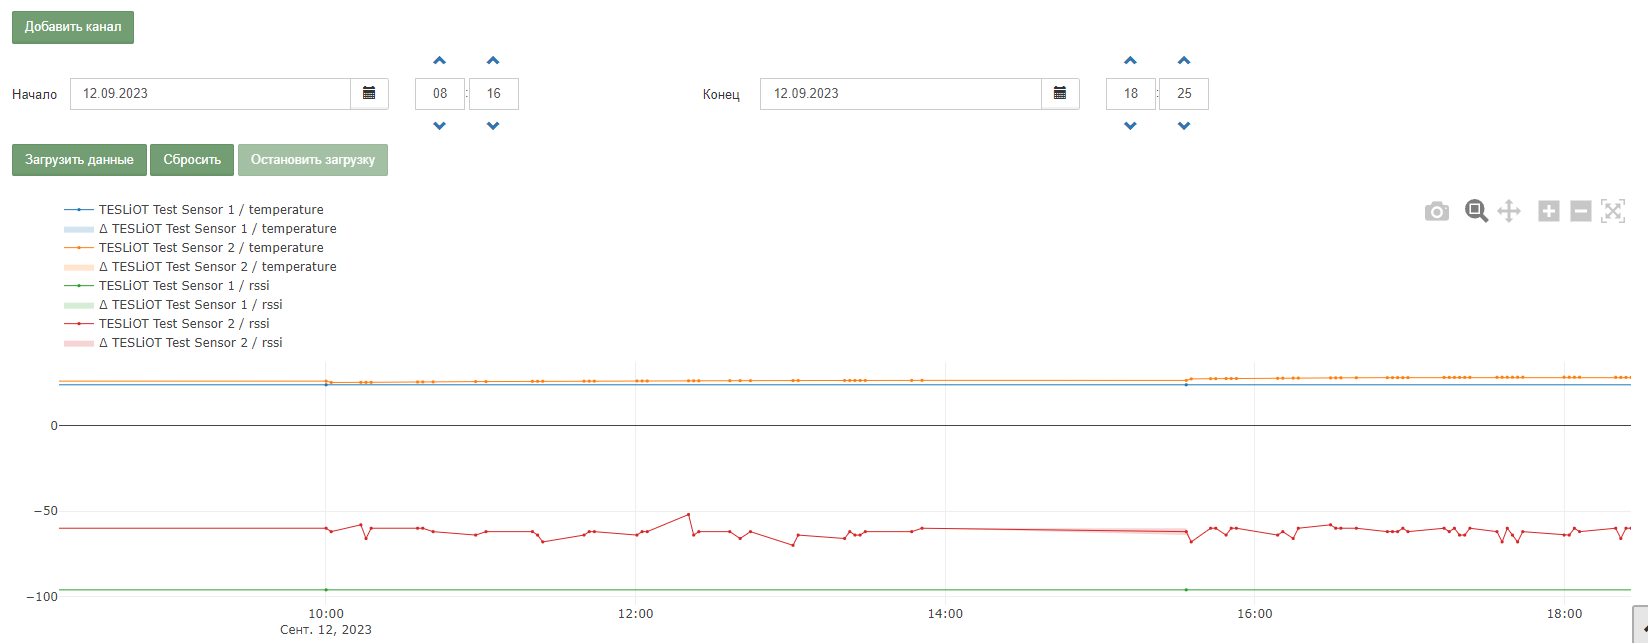Click the 12:00 x-axis tick label

pyautogui.click(x=636, y=614)
